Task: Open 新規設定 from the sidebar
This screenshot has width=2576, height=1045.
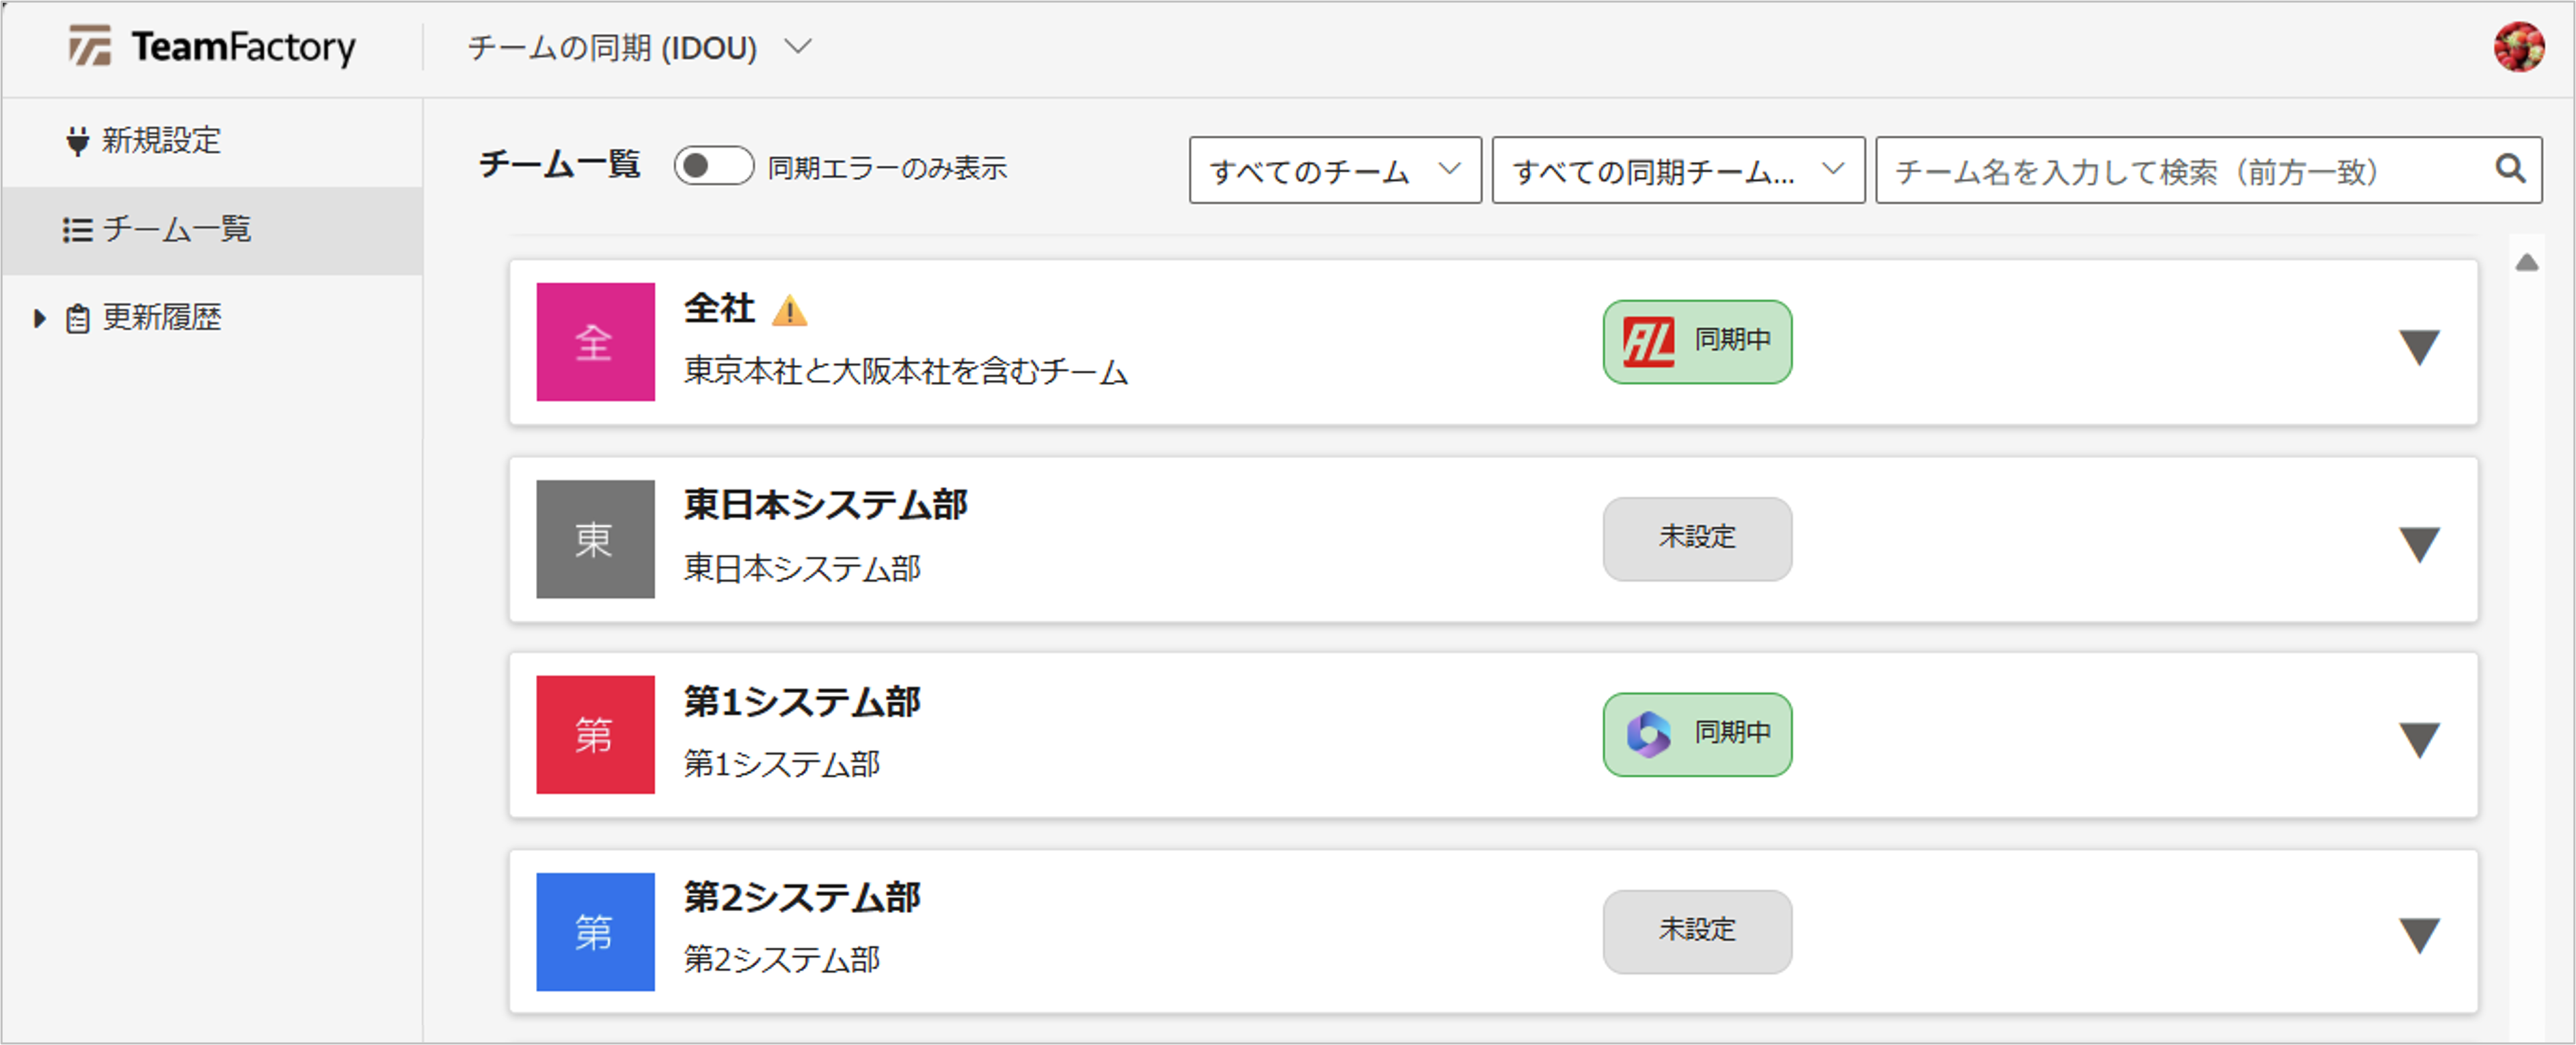Action: pyautogui.click(x=161, y=141)
